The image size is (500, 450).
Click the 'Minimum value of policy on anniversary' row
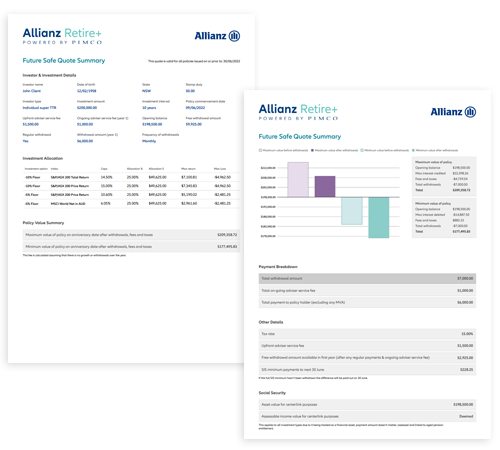pos(131,247)
